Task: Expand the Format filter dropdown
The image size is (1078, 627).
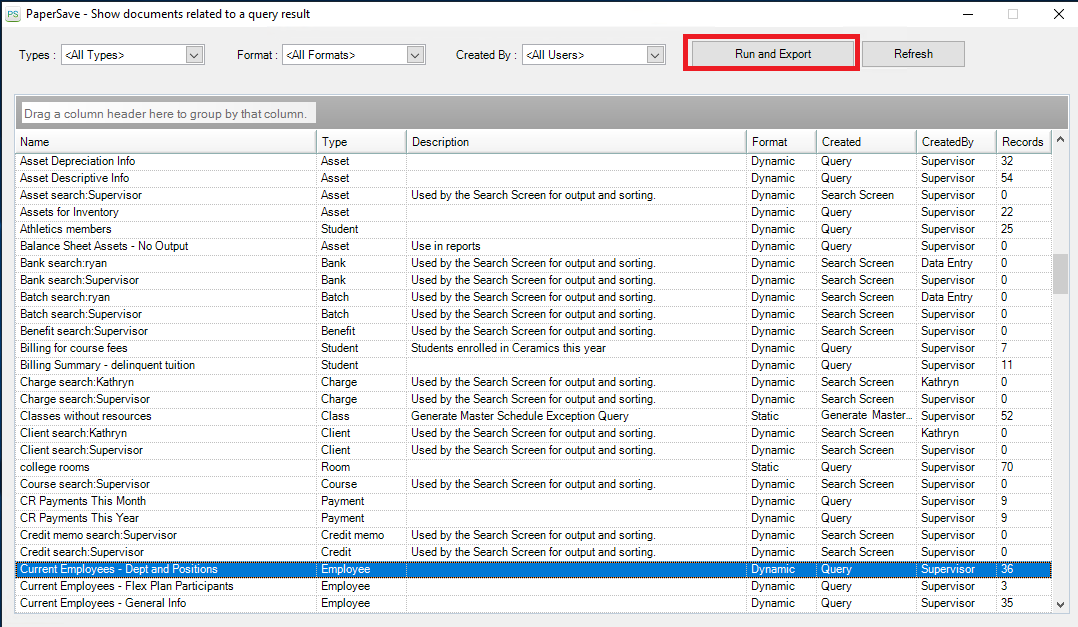Action: [x=416, y=55]
